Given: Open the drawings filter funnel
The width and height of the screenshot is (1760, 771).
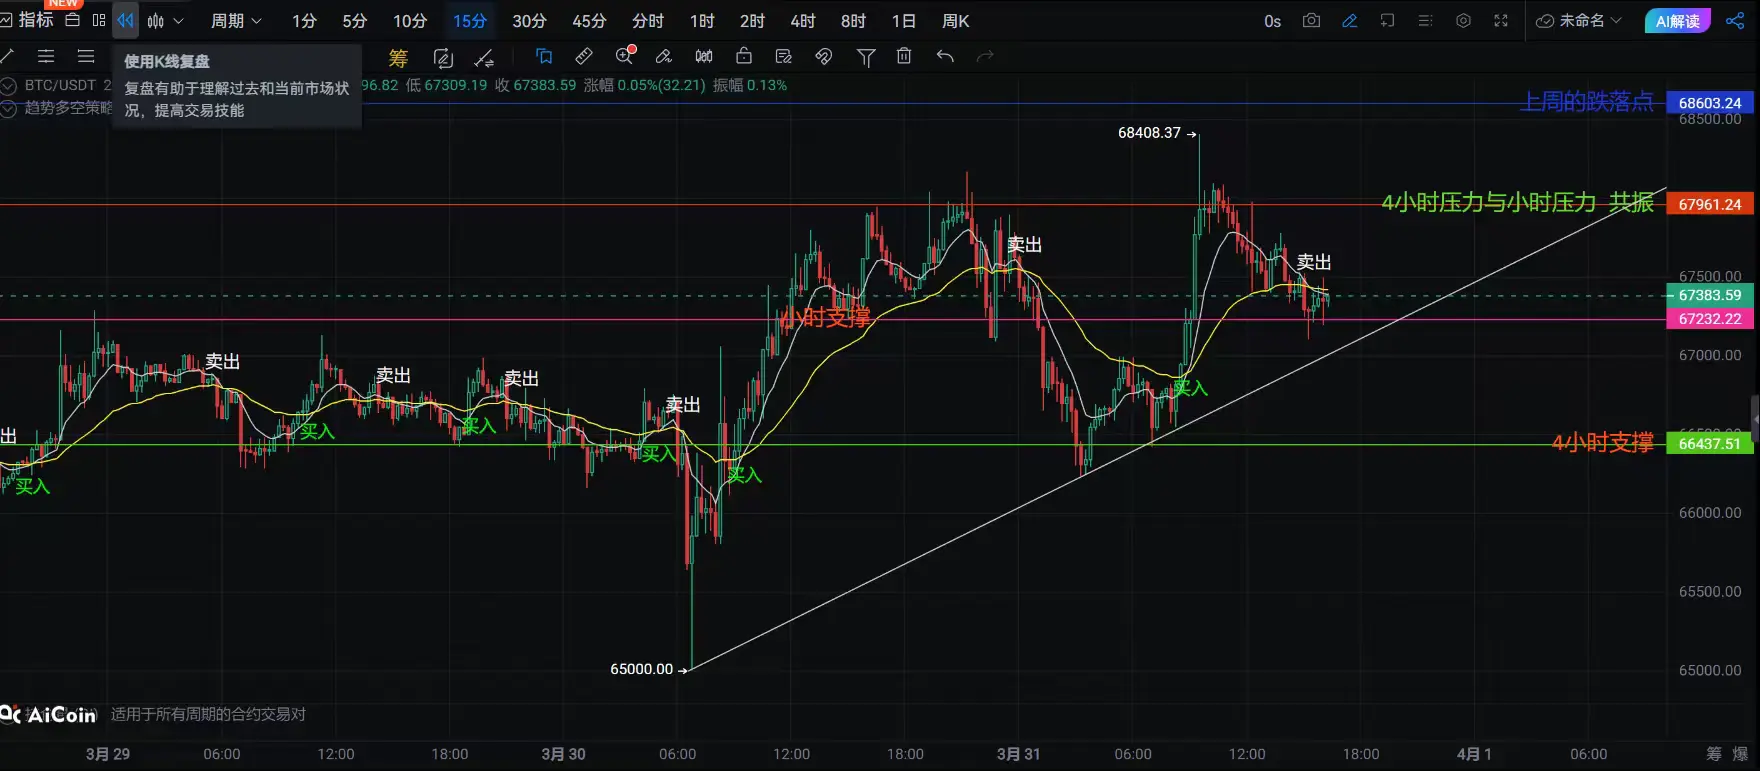Looking at the screenshot, I should [866, 57].
